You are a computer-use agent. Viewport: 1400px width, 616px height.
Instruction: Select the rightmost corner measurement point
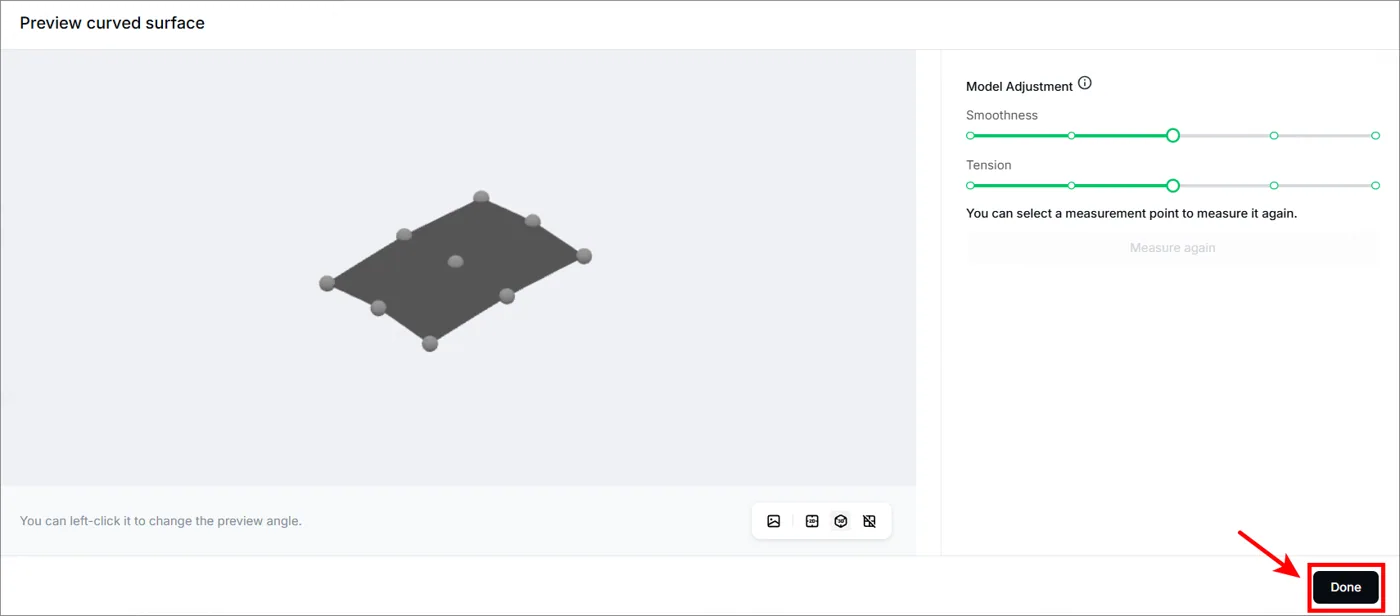coord(584,256)
